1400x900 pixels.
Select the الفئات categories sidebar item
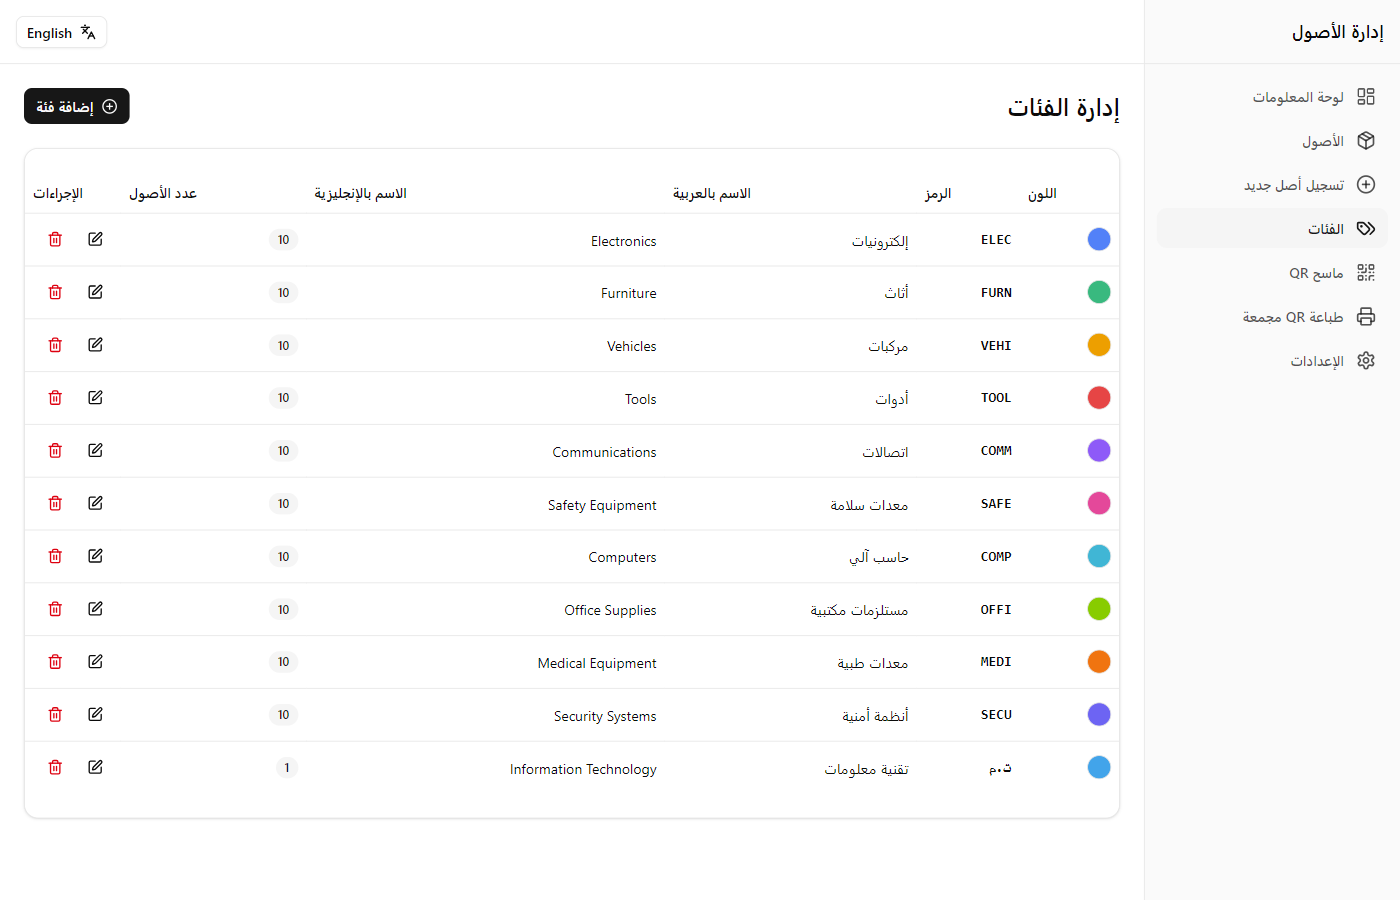pyautogui.click(x=1272, y=228)
